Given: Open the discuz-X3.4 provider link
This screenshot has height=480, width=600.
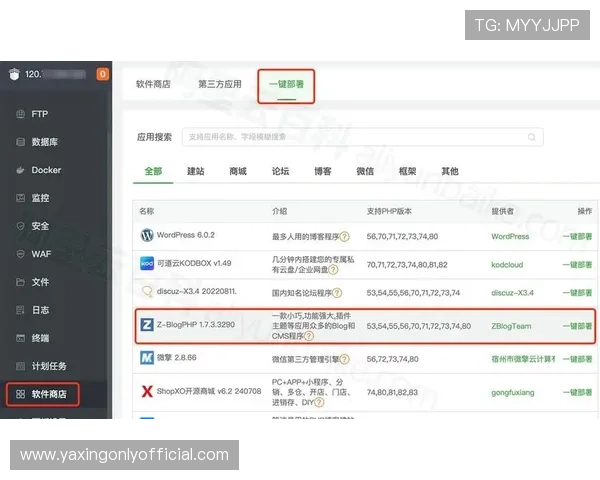Looking at the screenshot, I should (x=512, y=293).
